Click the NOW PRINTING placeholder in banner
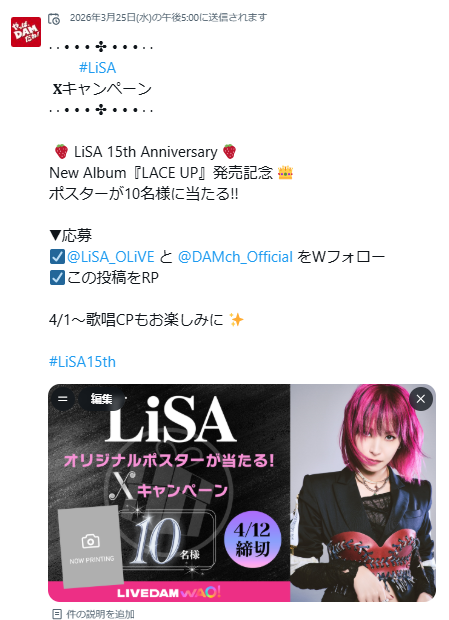Image resolution: width=449 pixels, height=620 pixels. (x=91, y=547)
